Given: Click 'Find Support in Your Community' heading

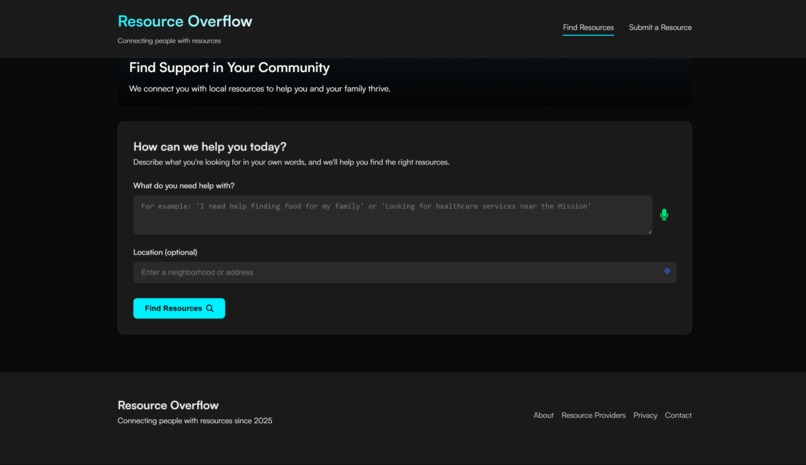Looking at the screenshot, I should [x=229, y=68].
